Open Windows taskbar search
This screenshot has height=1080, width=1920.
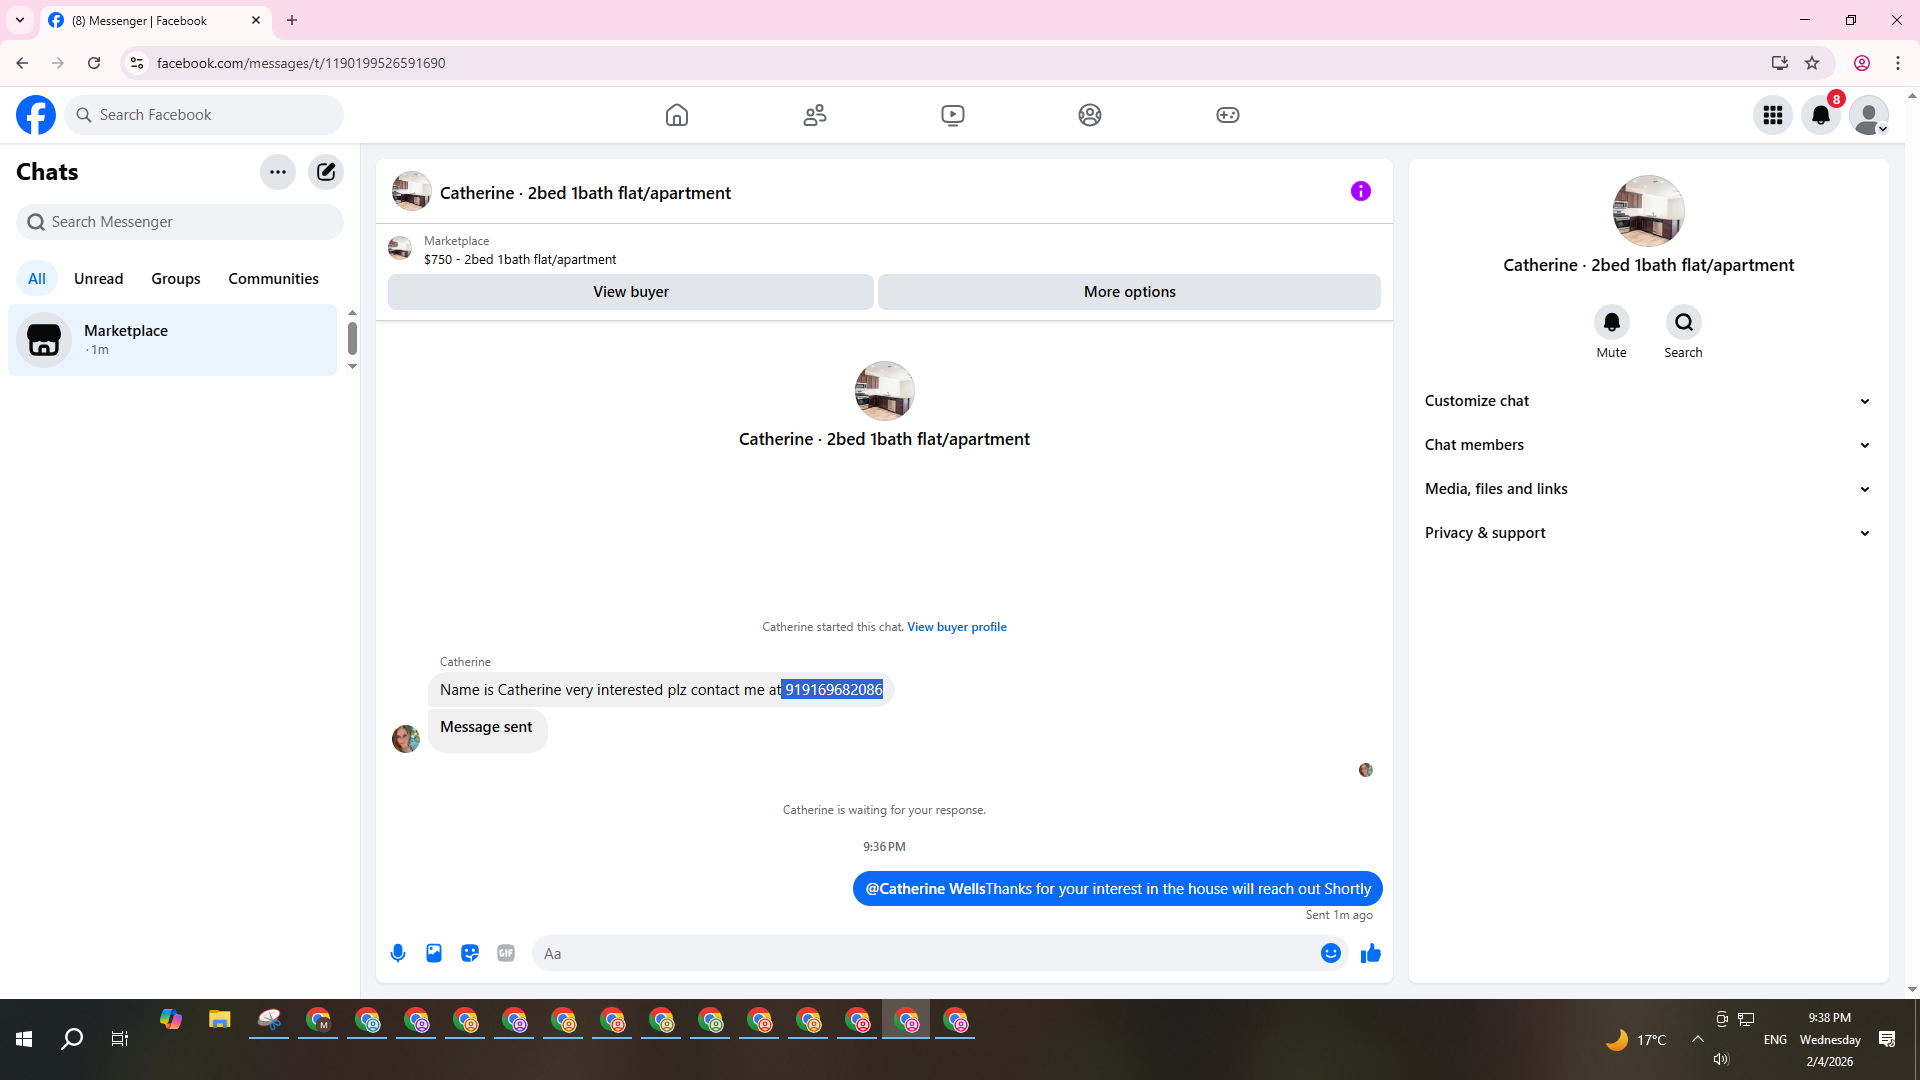[x=72, y=1039]
